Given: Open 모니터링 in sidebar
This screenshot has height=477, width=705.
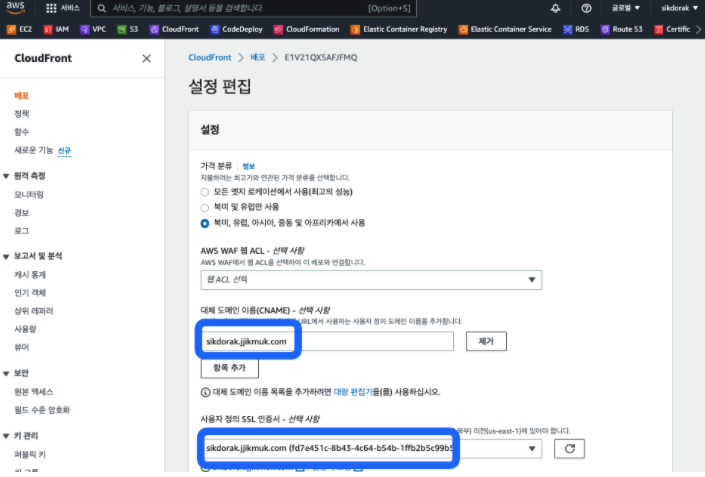Looking at the screenshot, I should point(29,195).
